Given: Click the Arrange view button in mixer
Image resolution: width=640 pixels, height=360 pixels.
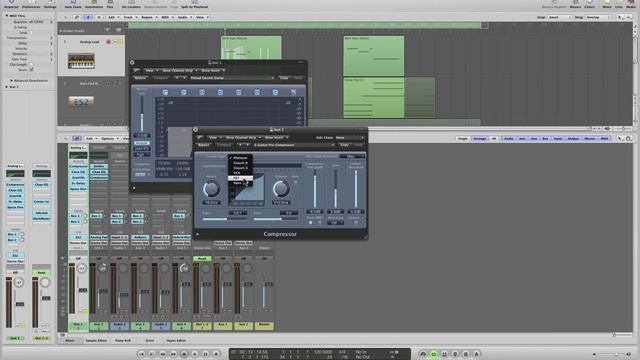Looking at the screenshot, I should point(480,139).
